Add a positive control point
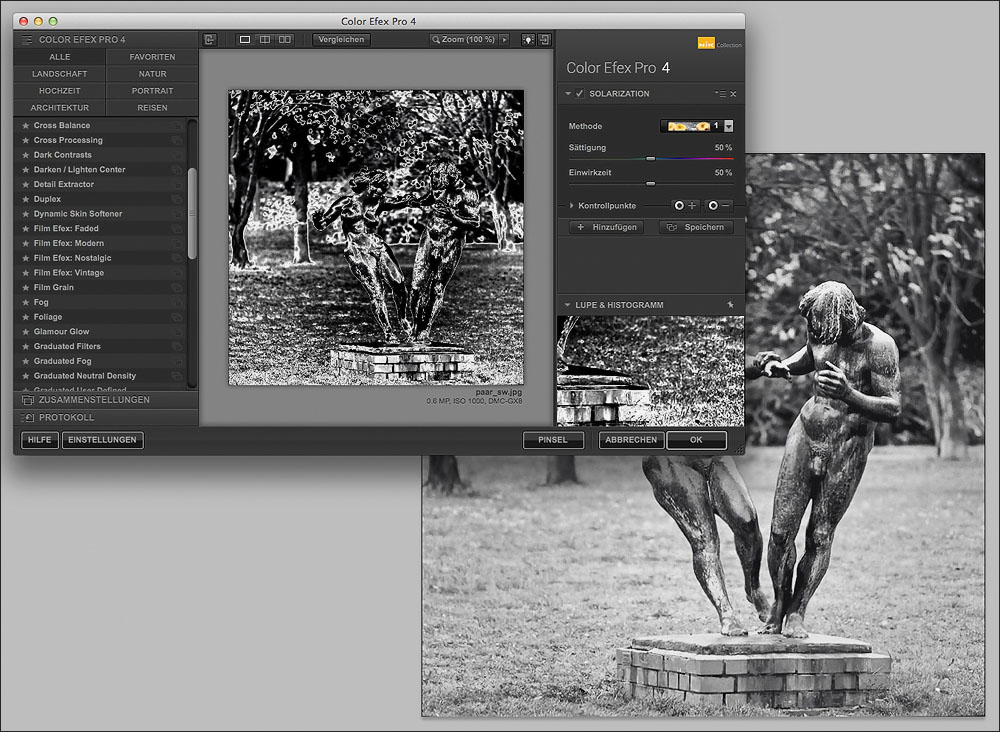 click(686, 205)
